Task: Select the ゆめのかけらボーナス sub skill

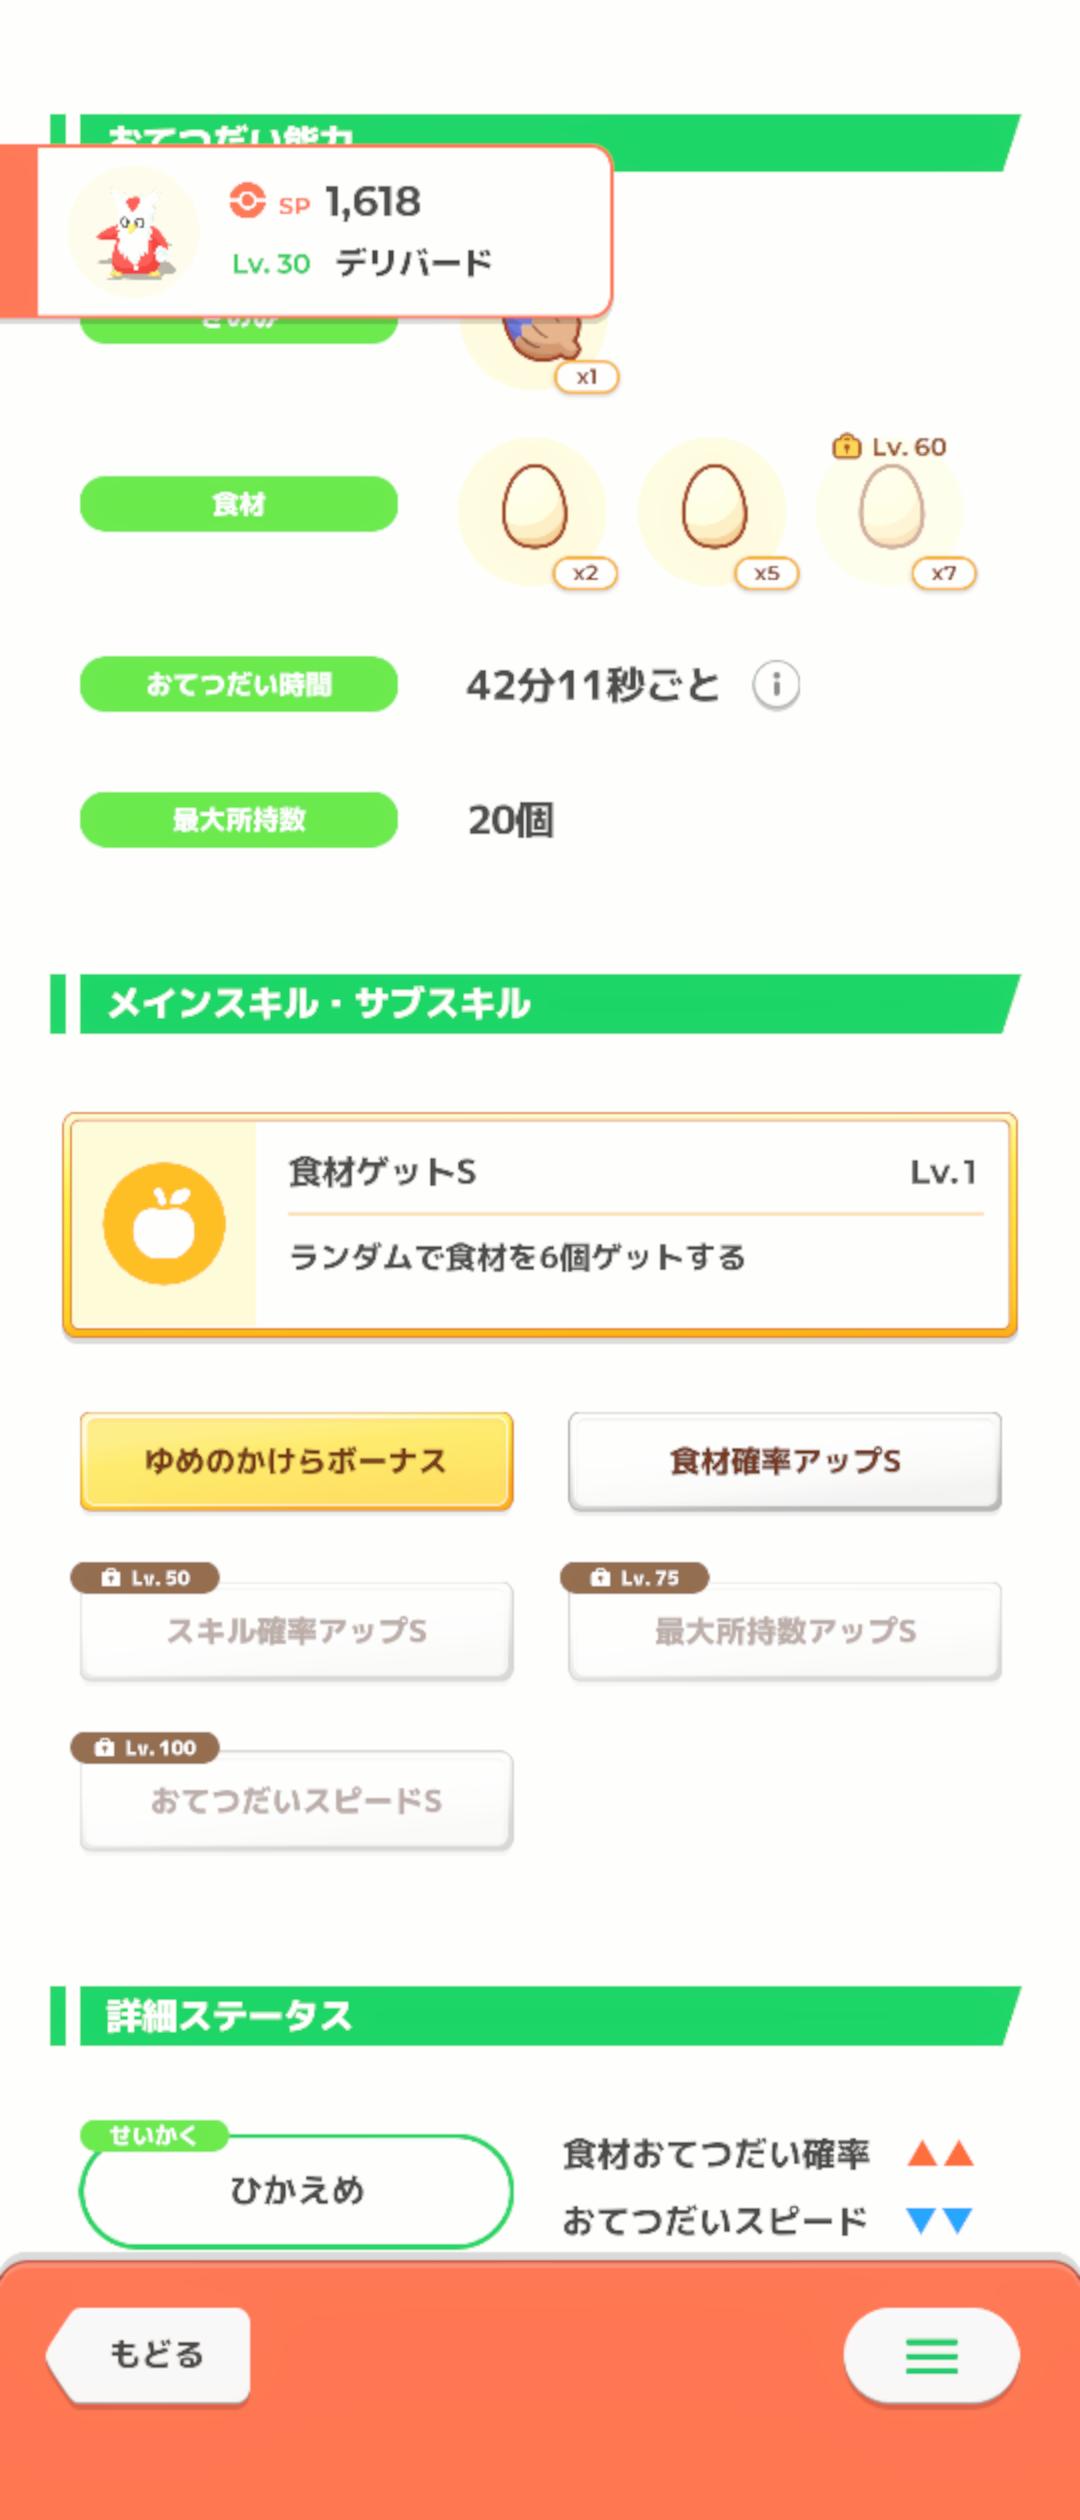Action: click(x=296, y=1461)
